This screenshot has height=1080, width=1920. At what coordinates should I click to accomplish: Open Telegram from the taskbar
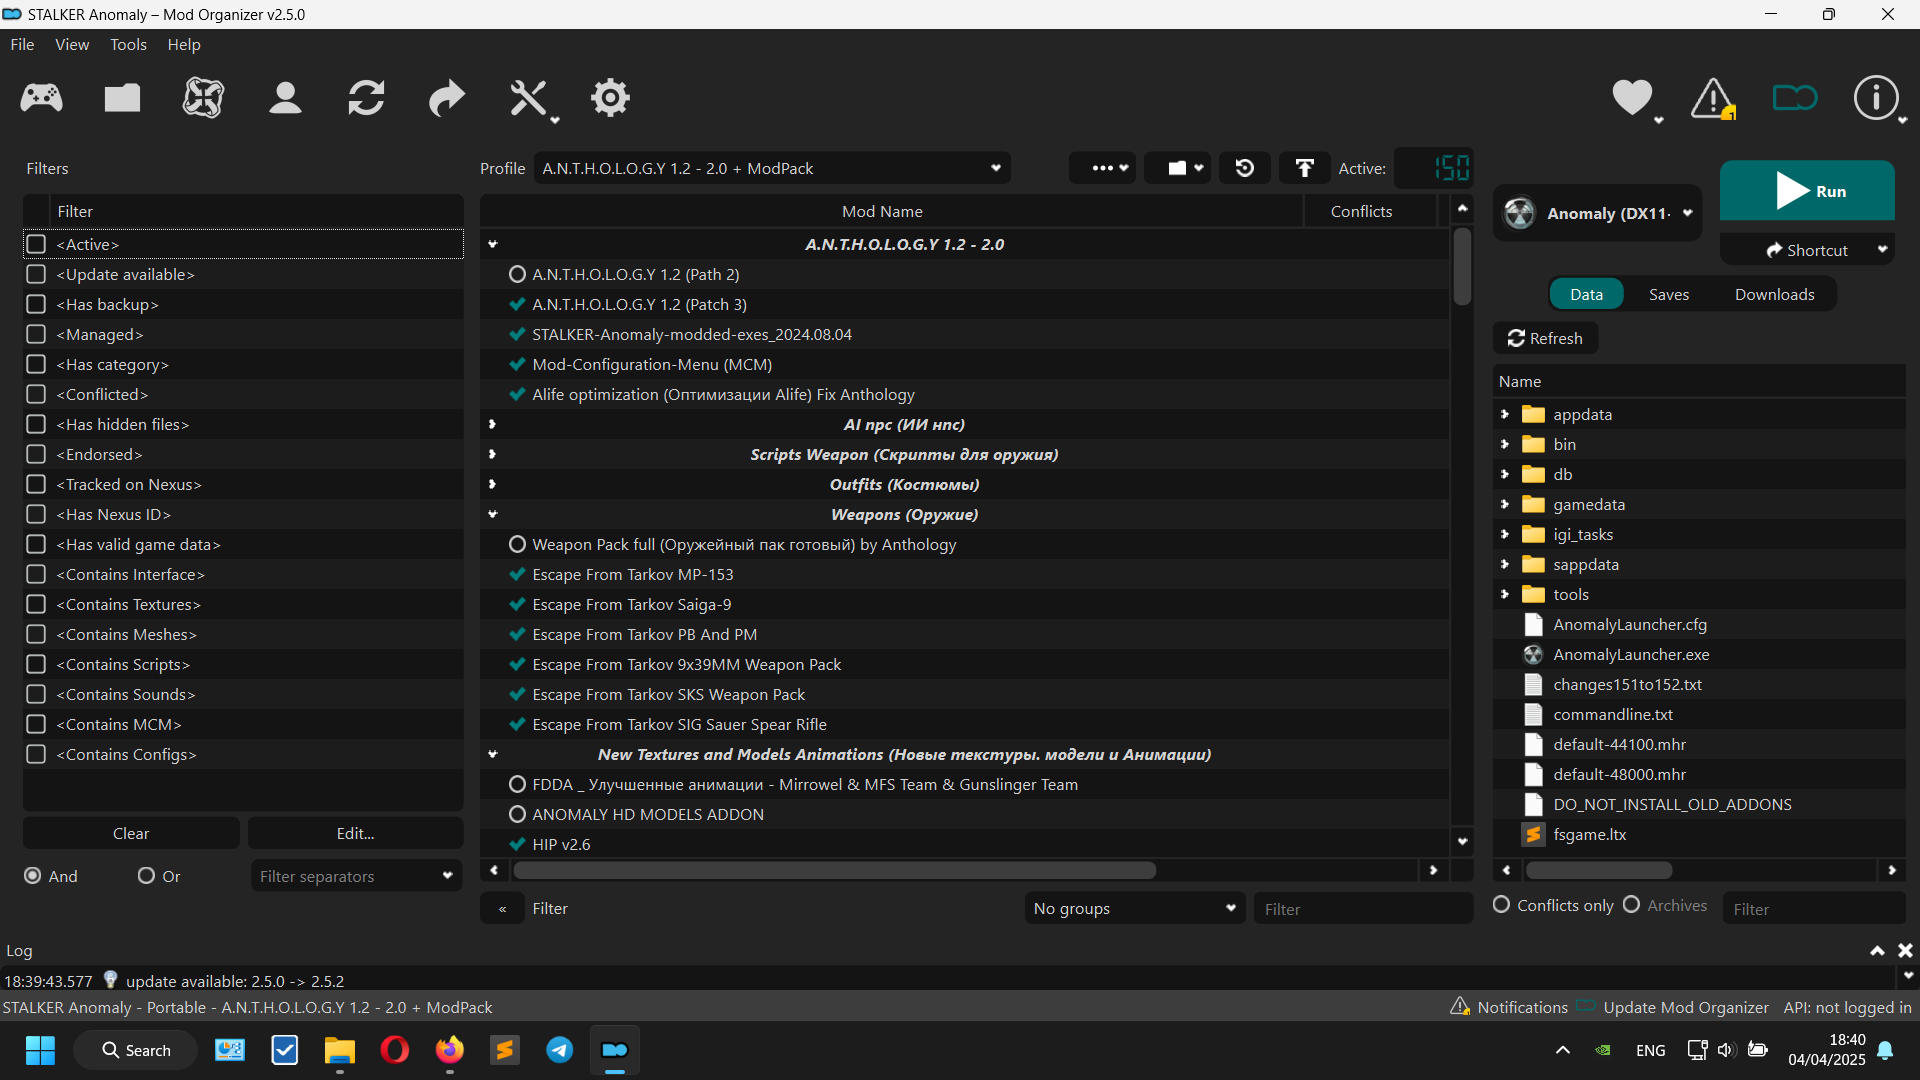tap(559, 1050)
